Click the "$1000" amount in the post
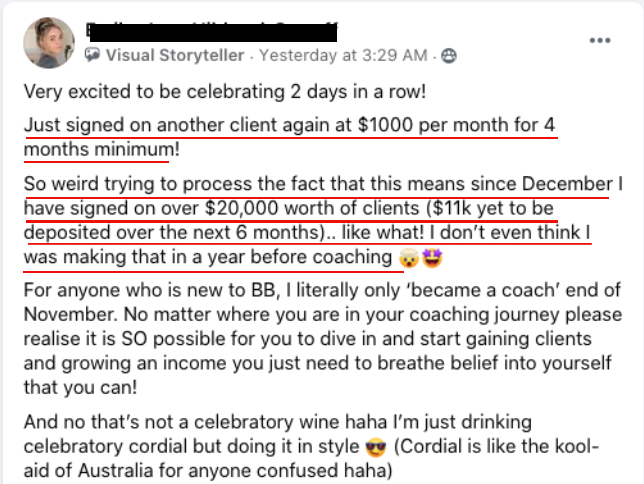 [x=385, y=124]
